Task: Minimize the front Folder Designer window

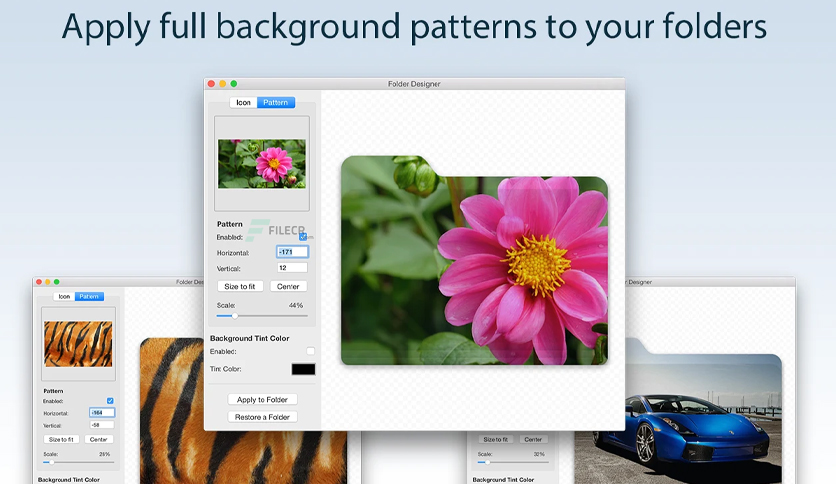Action: (222, 84)
